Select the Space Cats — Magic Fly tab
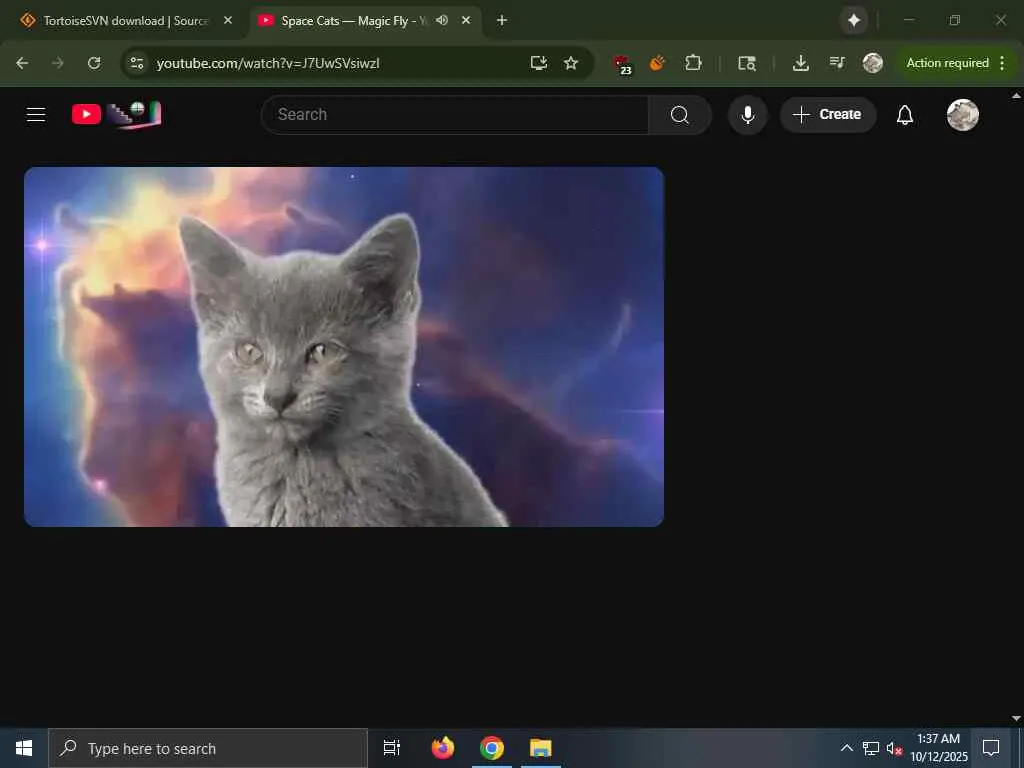The width and height of the screenshot is (1024, 768). pos(353,21)
